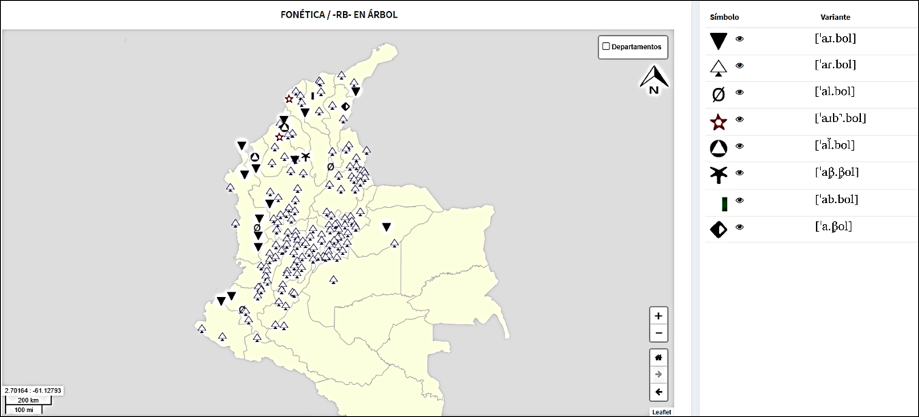The height and width of the screenshot is (417, 919).
Task: Click the black inverted triangle legend symbol
Action: [718, 40]
